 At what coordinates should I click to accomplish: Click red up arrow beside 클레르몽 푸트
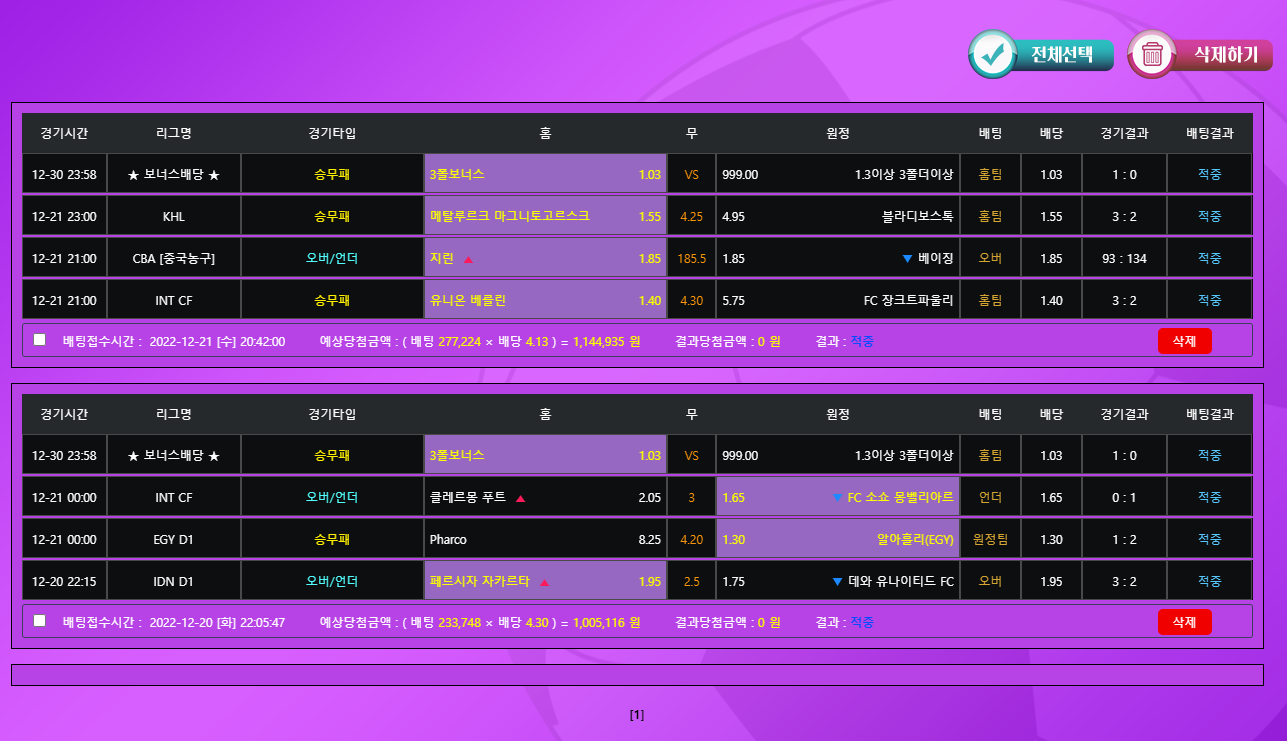point(520,498)
